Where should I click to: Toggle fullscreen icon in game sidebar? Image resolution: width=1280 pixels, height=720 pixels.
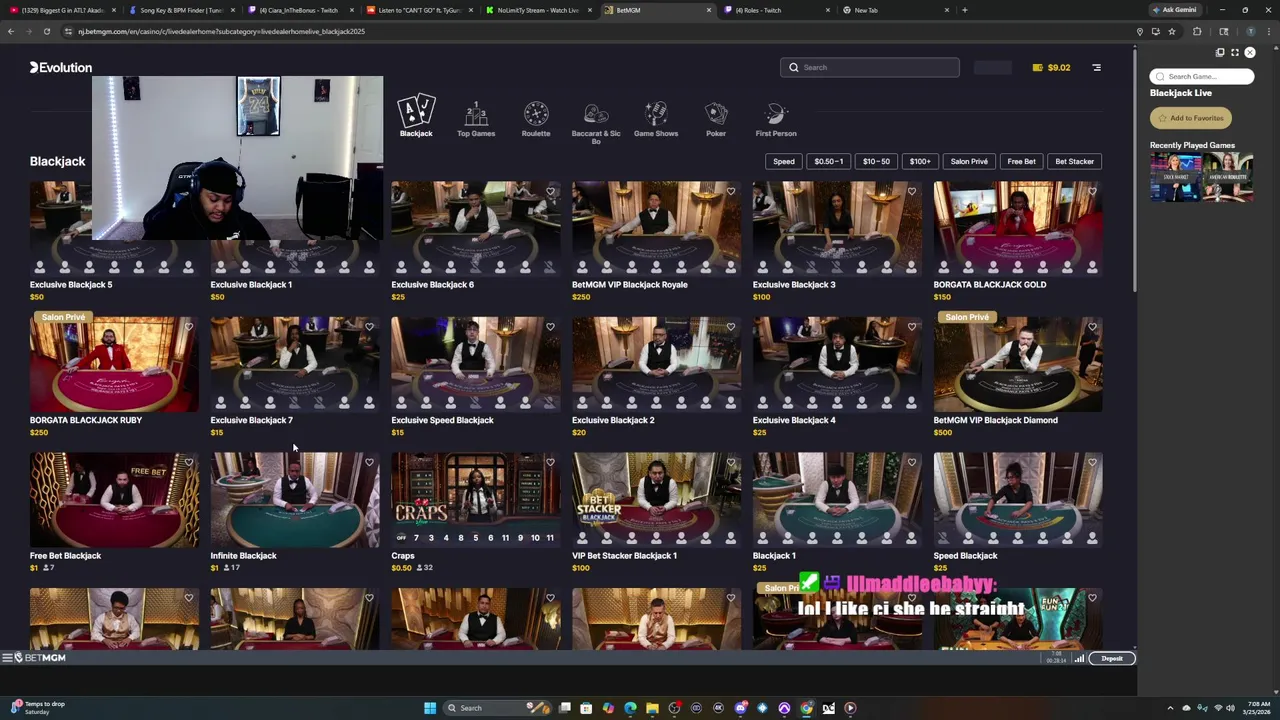click(1235, 52)
